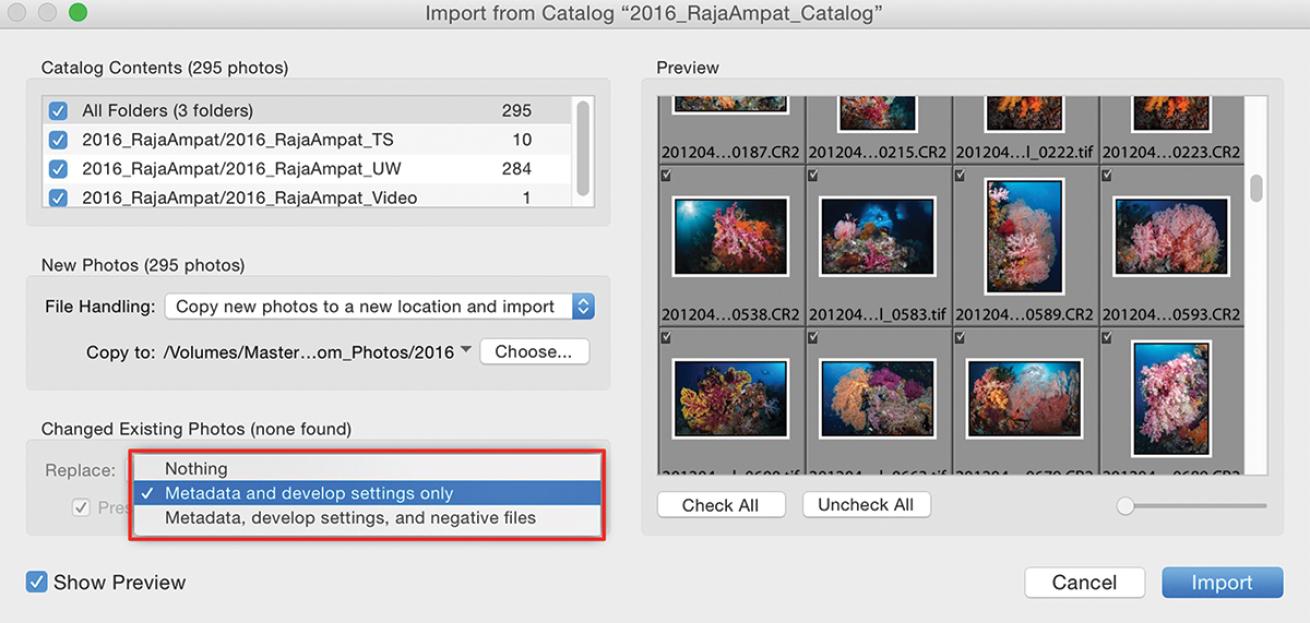Select the thumbnail labeled 201204...l_0583.tif
Viewport: 1310px width, 623px height.
coord(877,236)
